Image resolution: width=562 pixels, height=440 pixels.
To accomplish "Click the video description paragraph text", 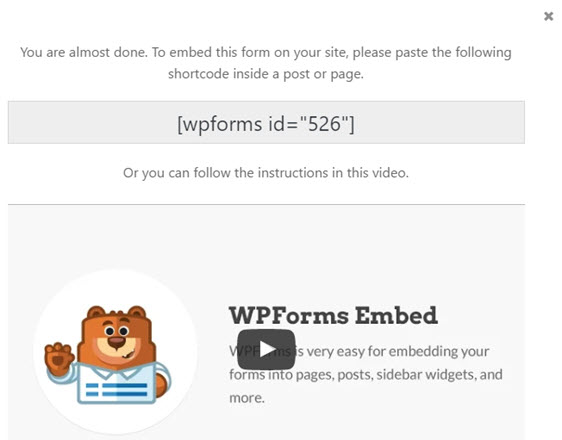I will coord(366,374).
